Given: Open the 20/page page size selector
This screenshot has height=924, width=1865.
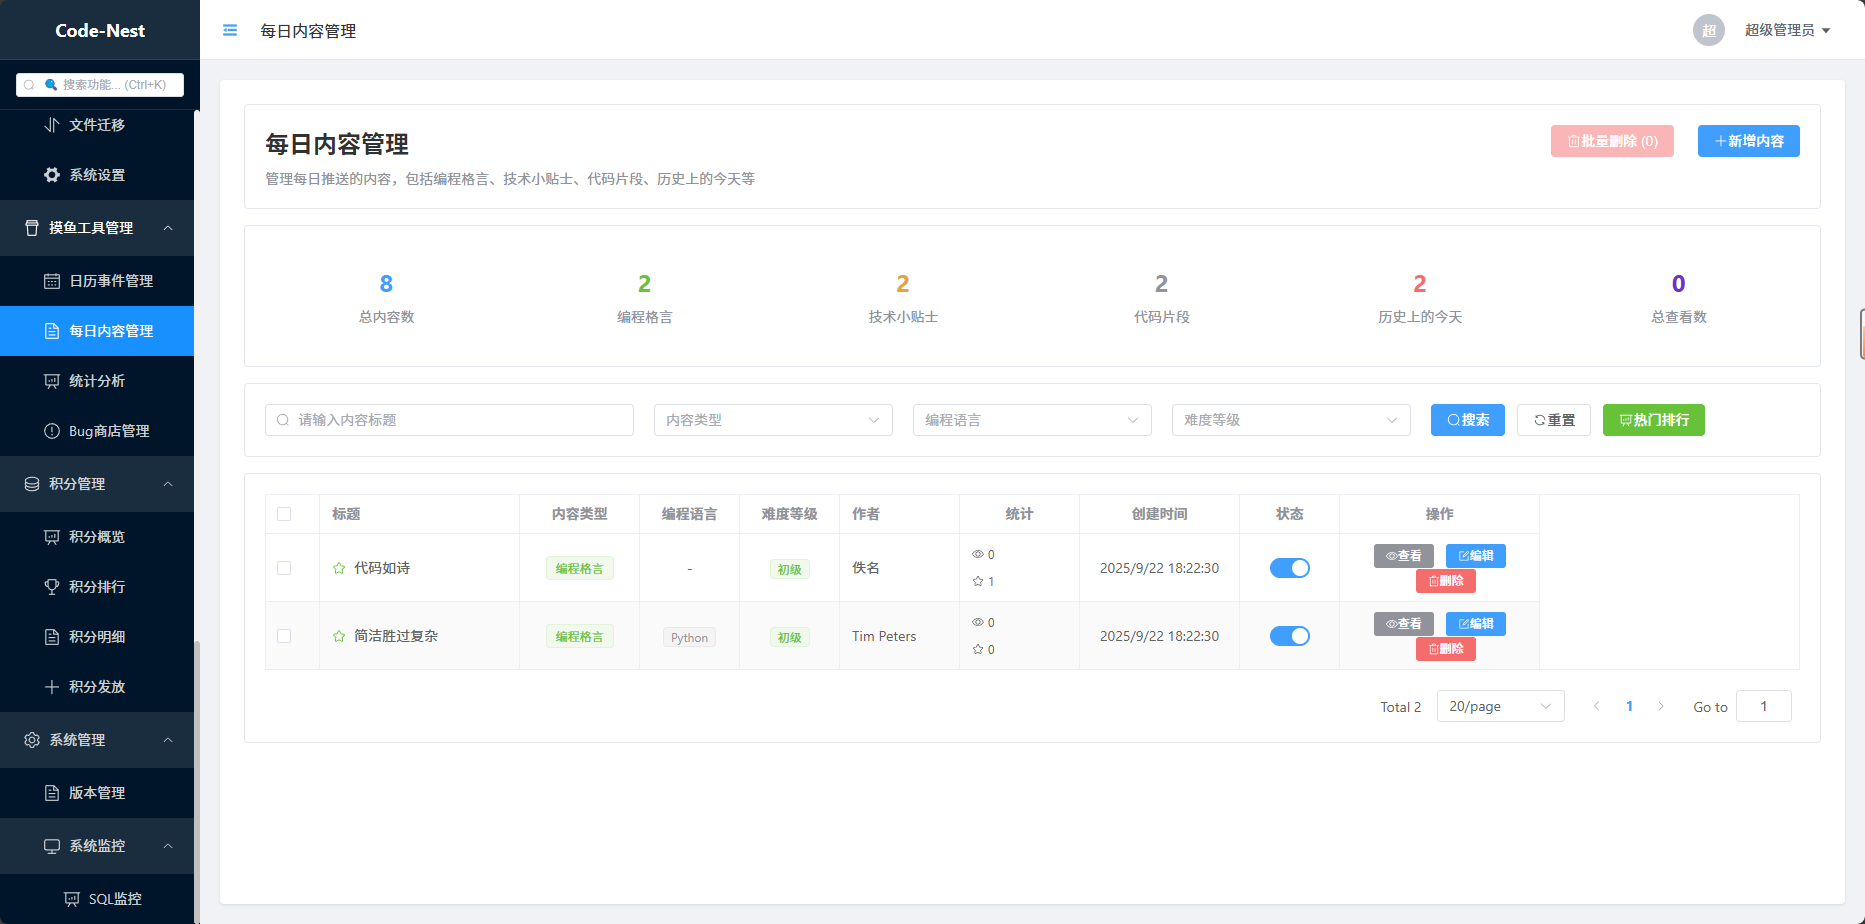Looking at the screenshot, I should [x=1499, y=706].
